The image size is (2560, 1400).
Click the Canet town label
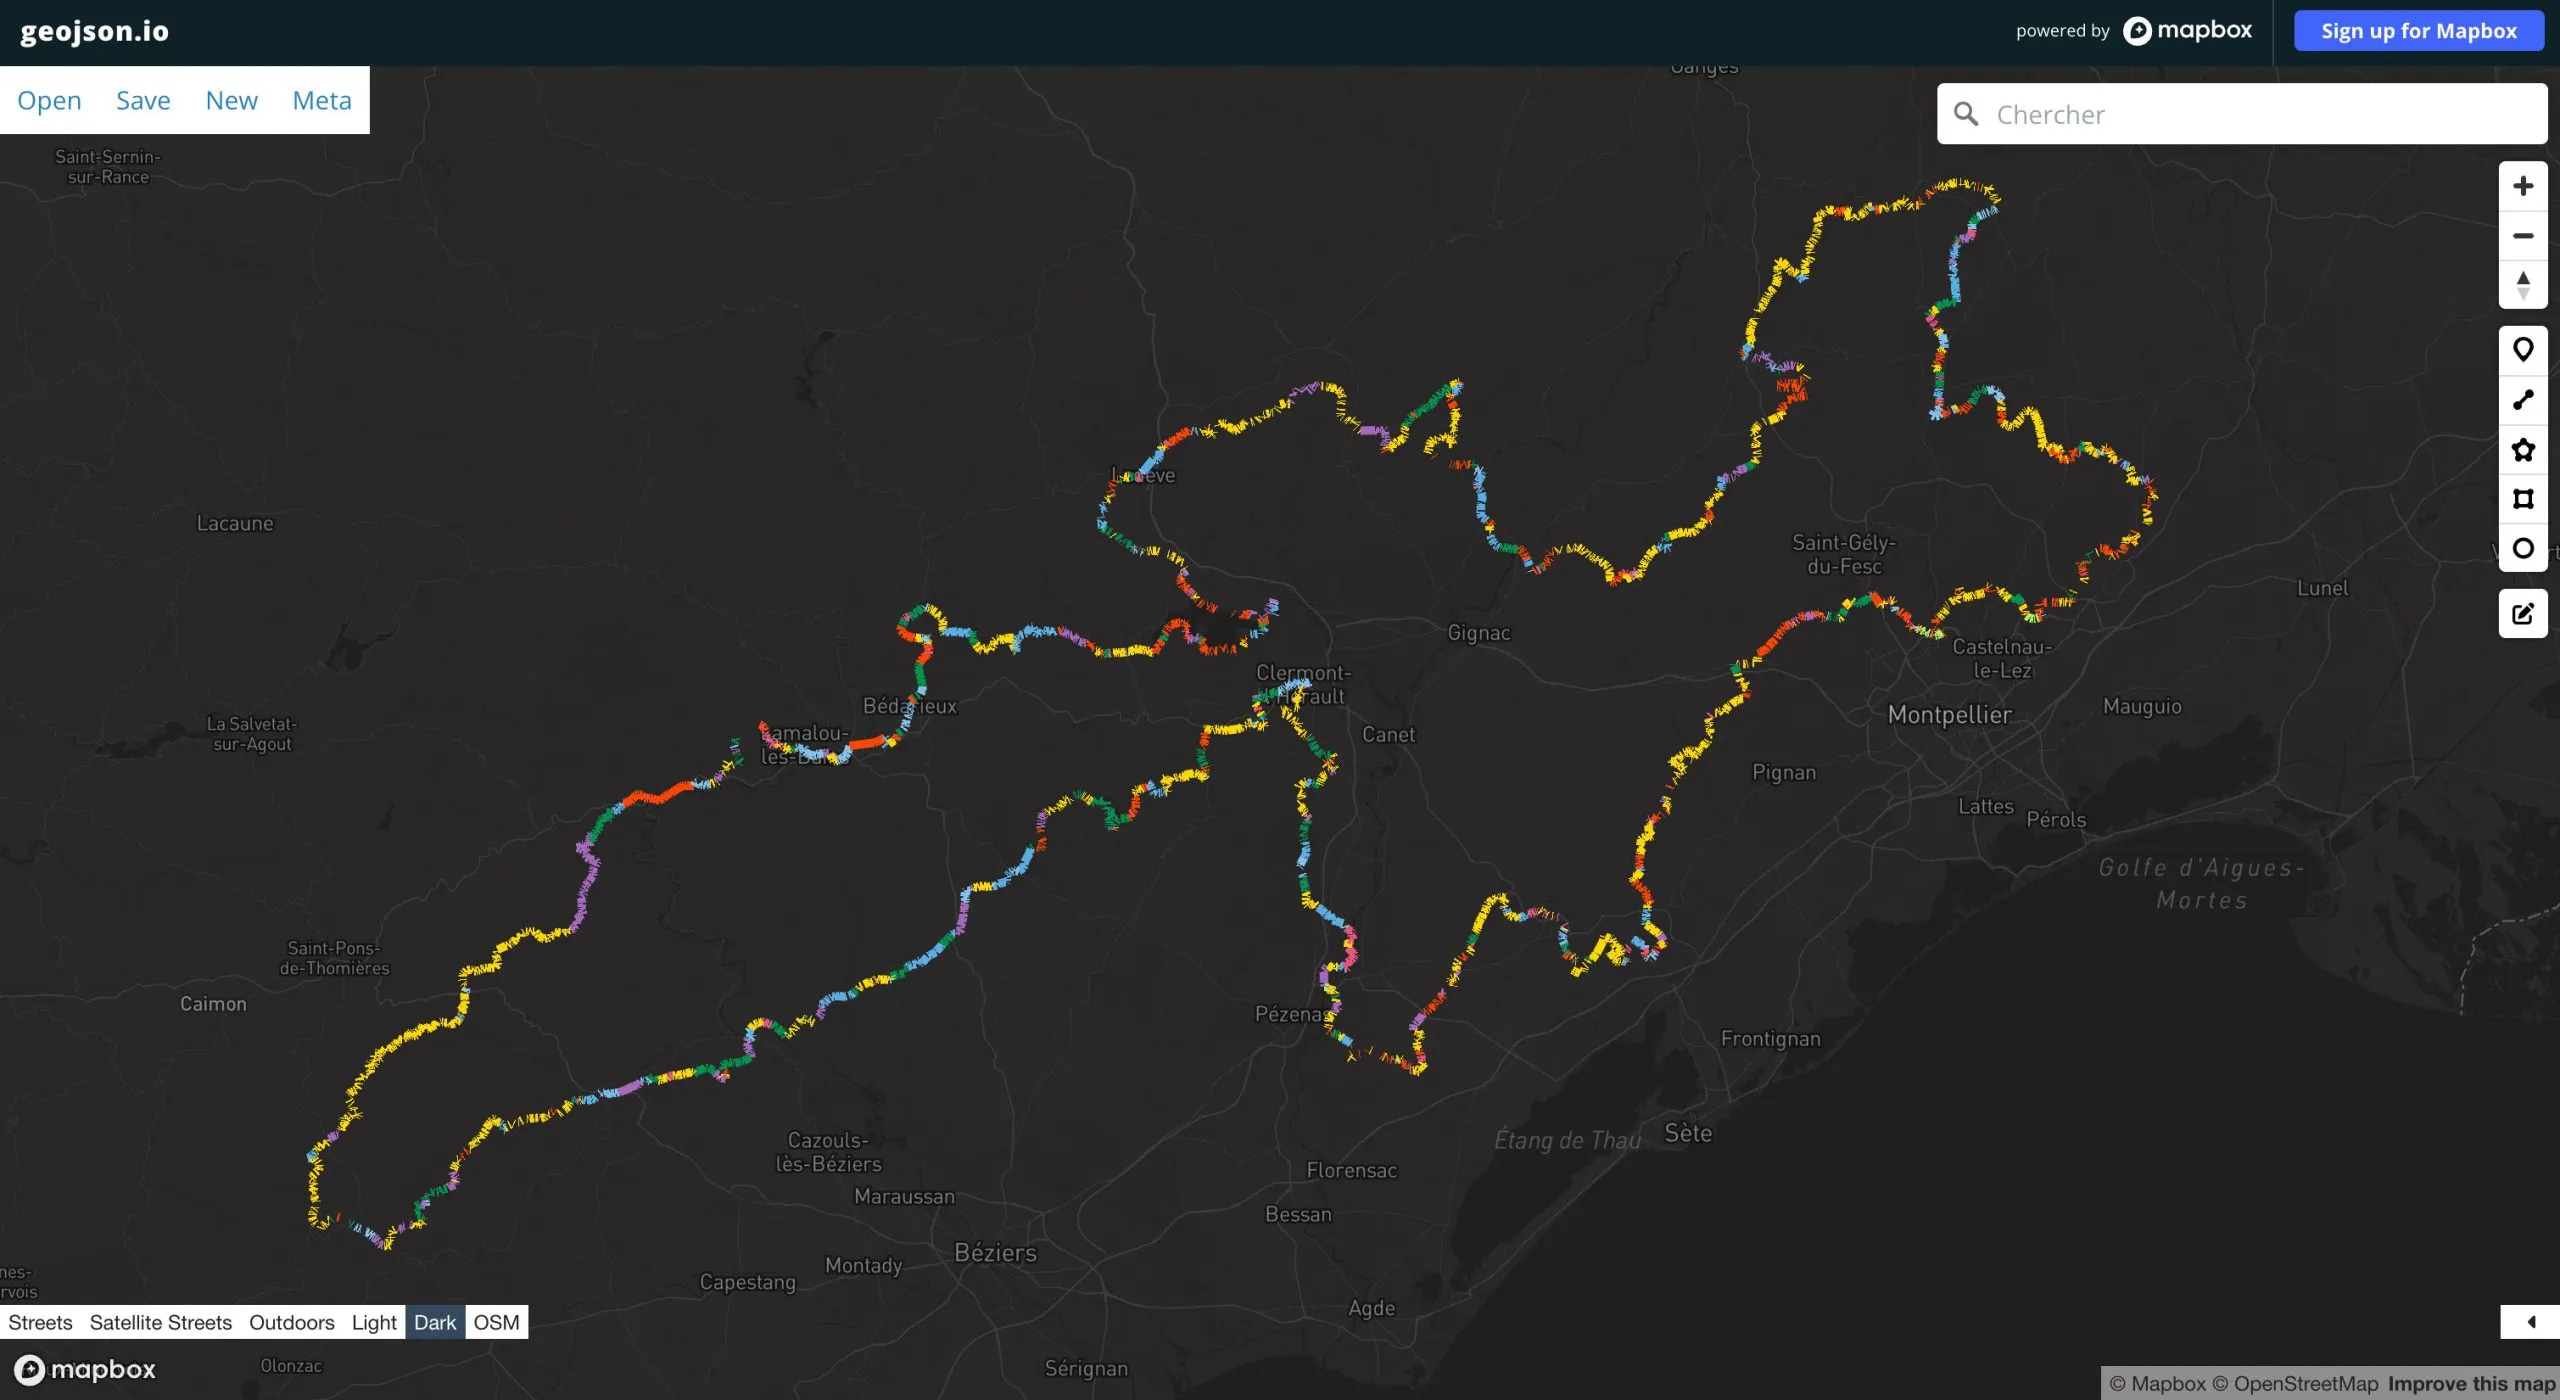click(1388, 734)
